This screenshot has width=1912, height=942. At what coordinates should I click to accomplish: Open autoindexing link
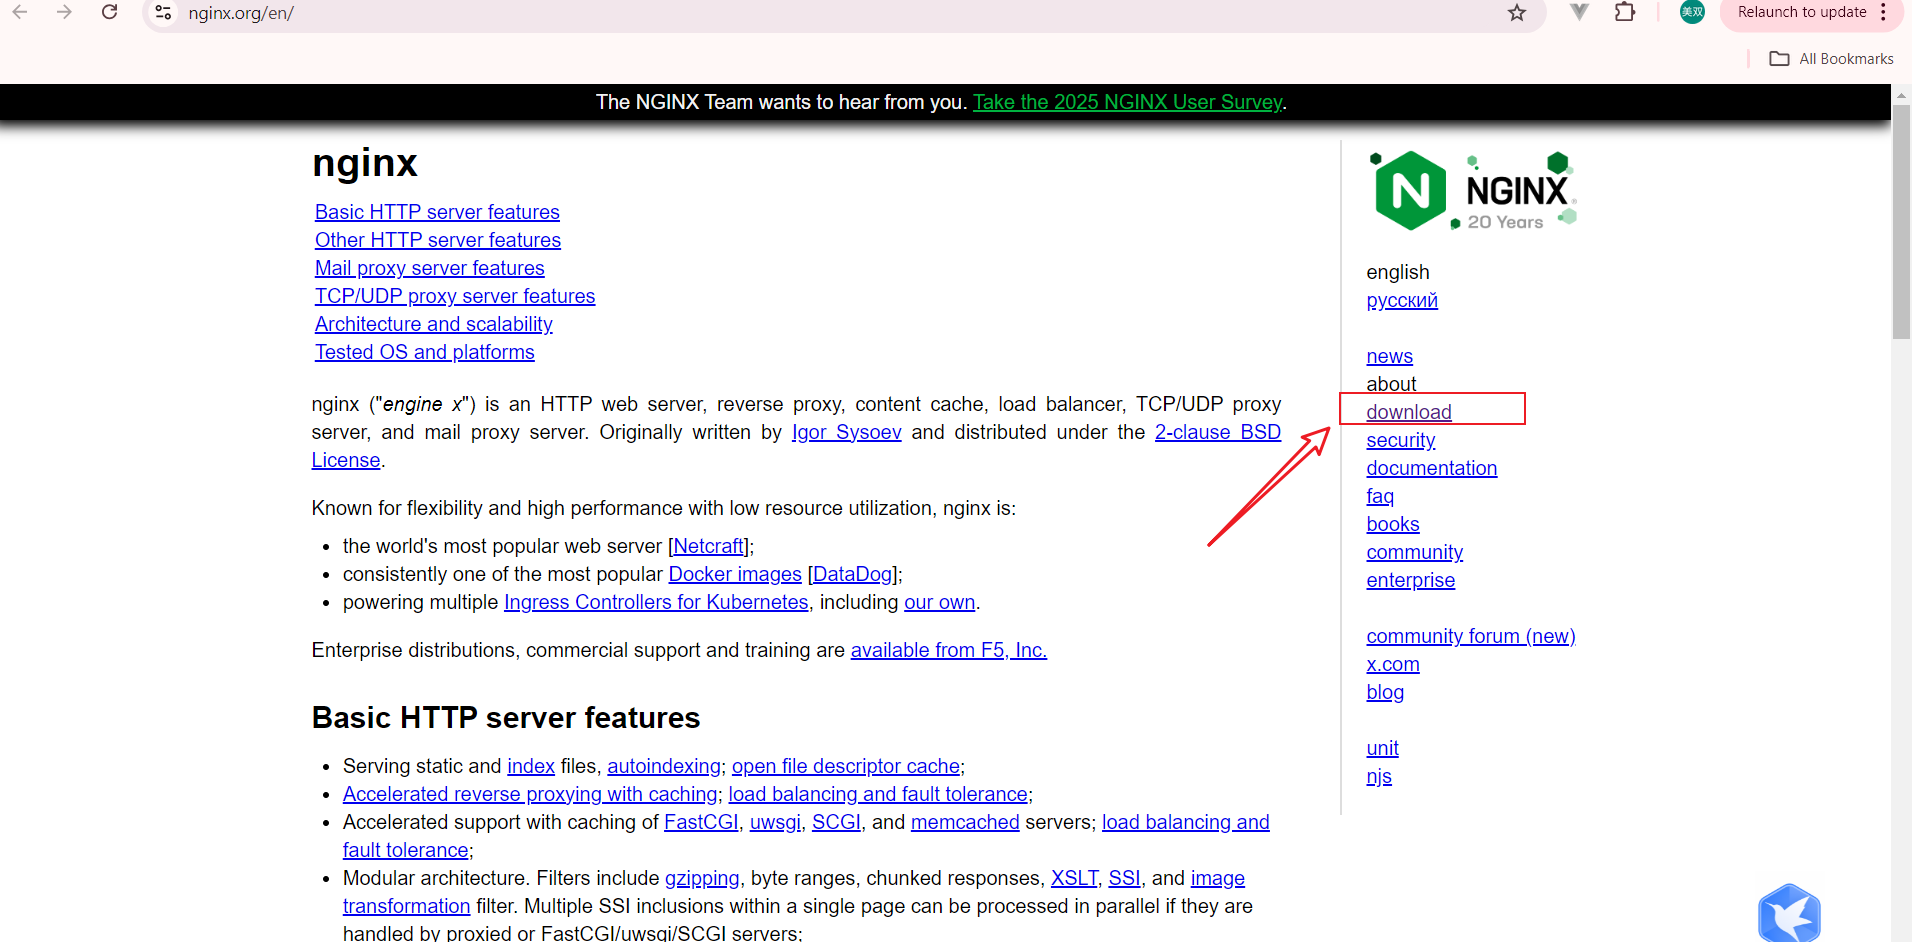coord(664,766)
